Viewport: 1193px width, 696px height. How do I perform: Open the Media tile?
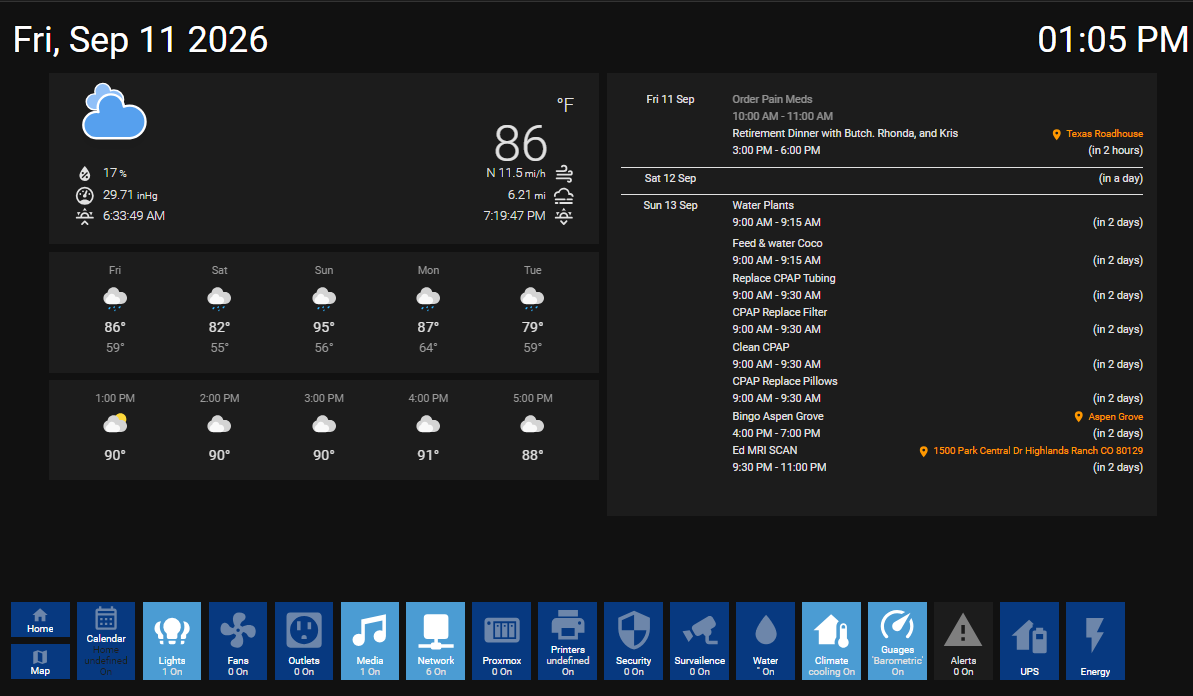pyautogui.click(x=370, y=640)
